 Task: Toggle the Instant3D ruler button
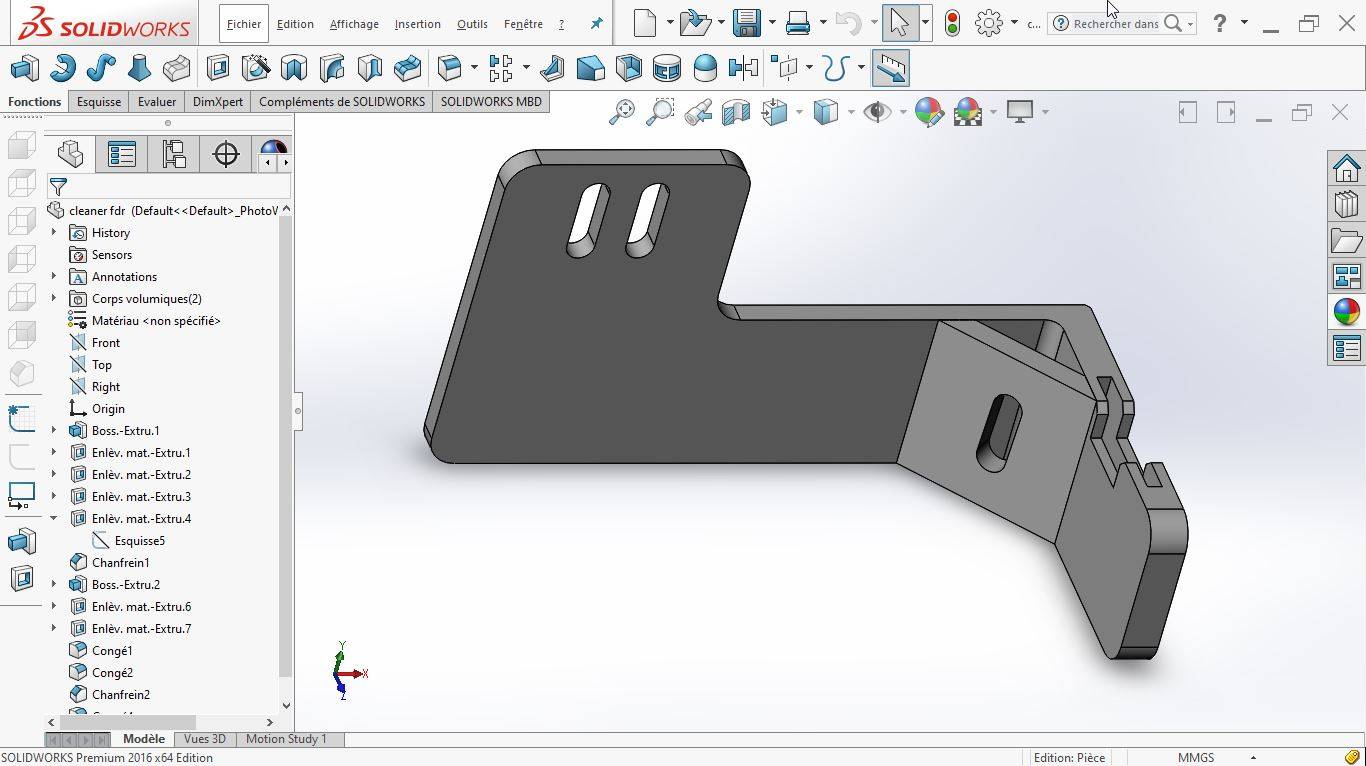tap(890, 68)
